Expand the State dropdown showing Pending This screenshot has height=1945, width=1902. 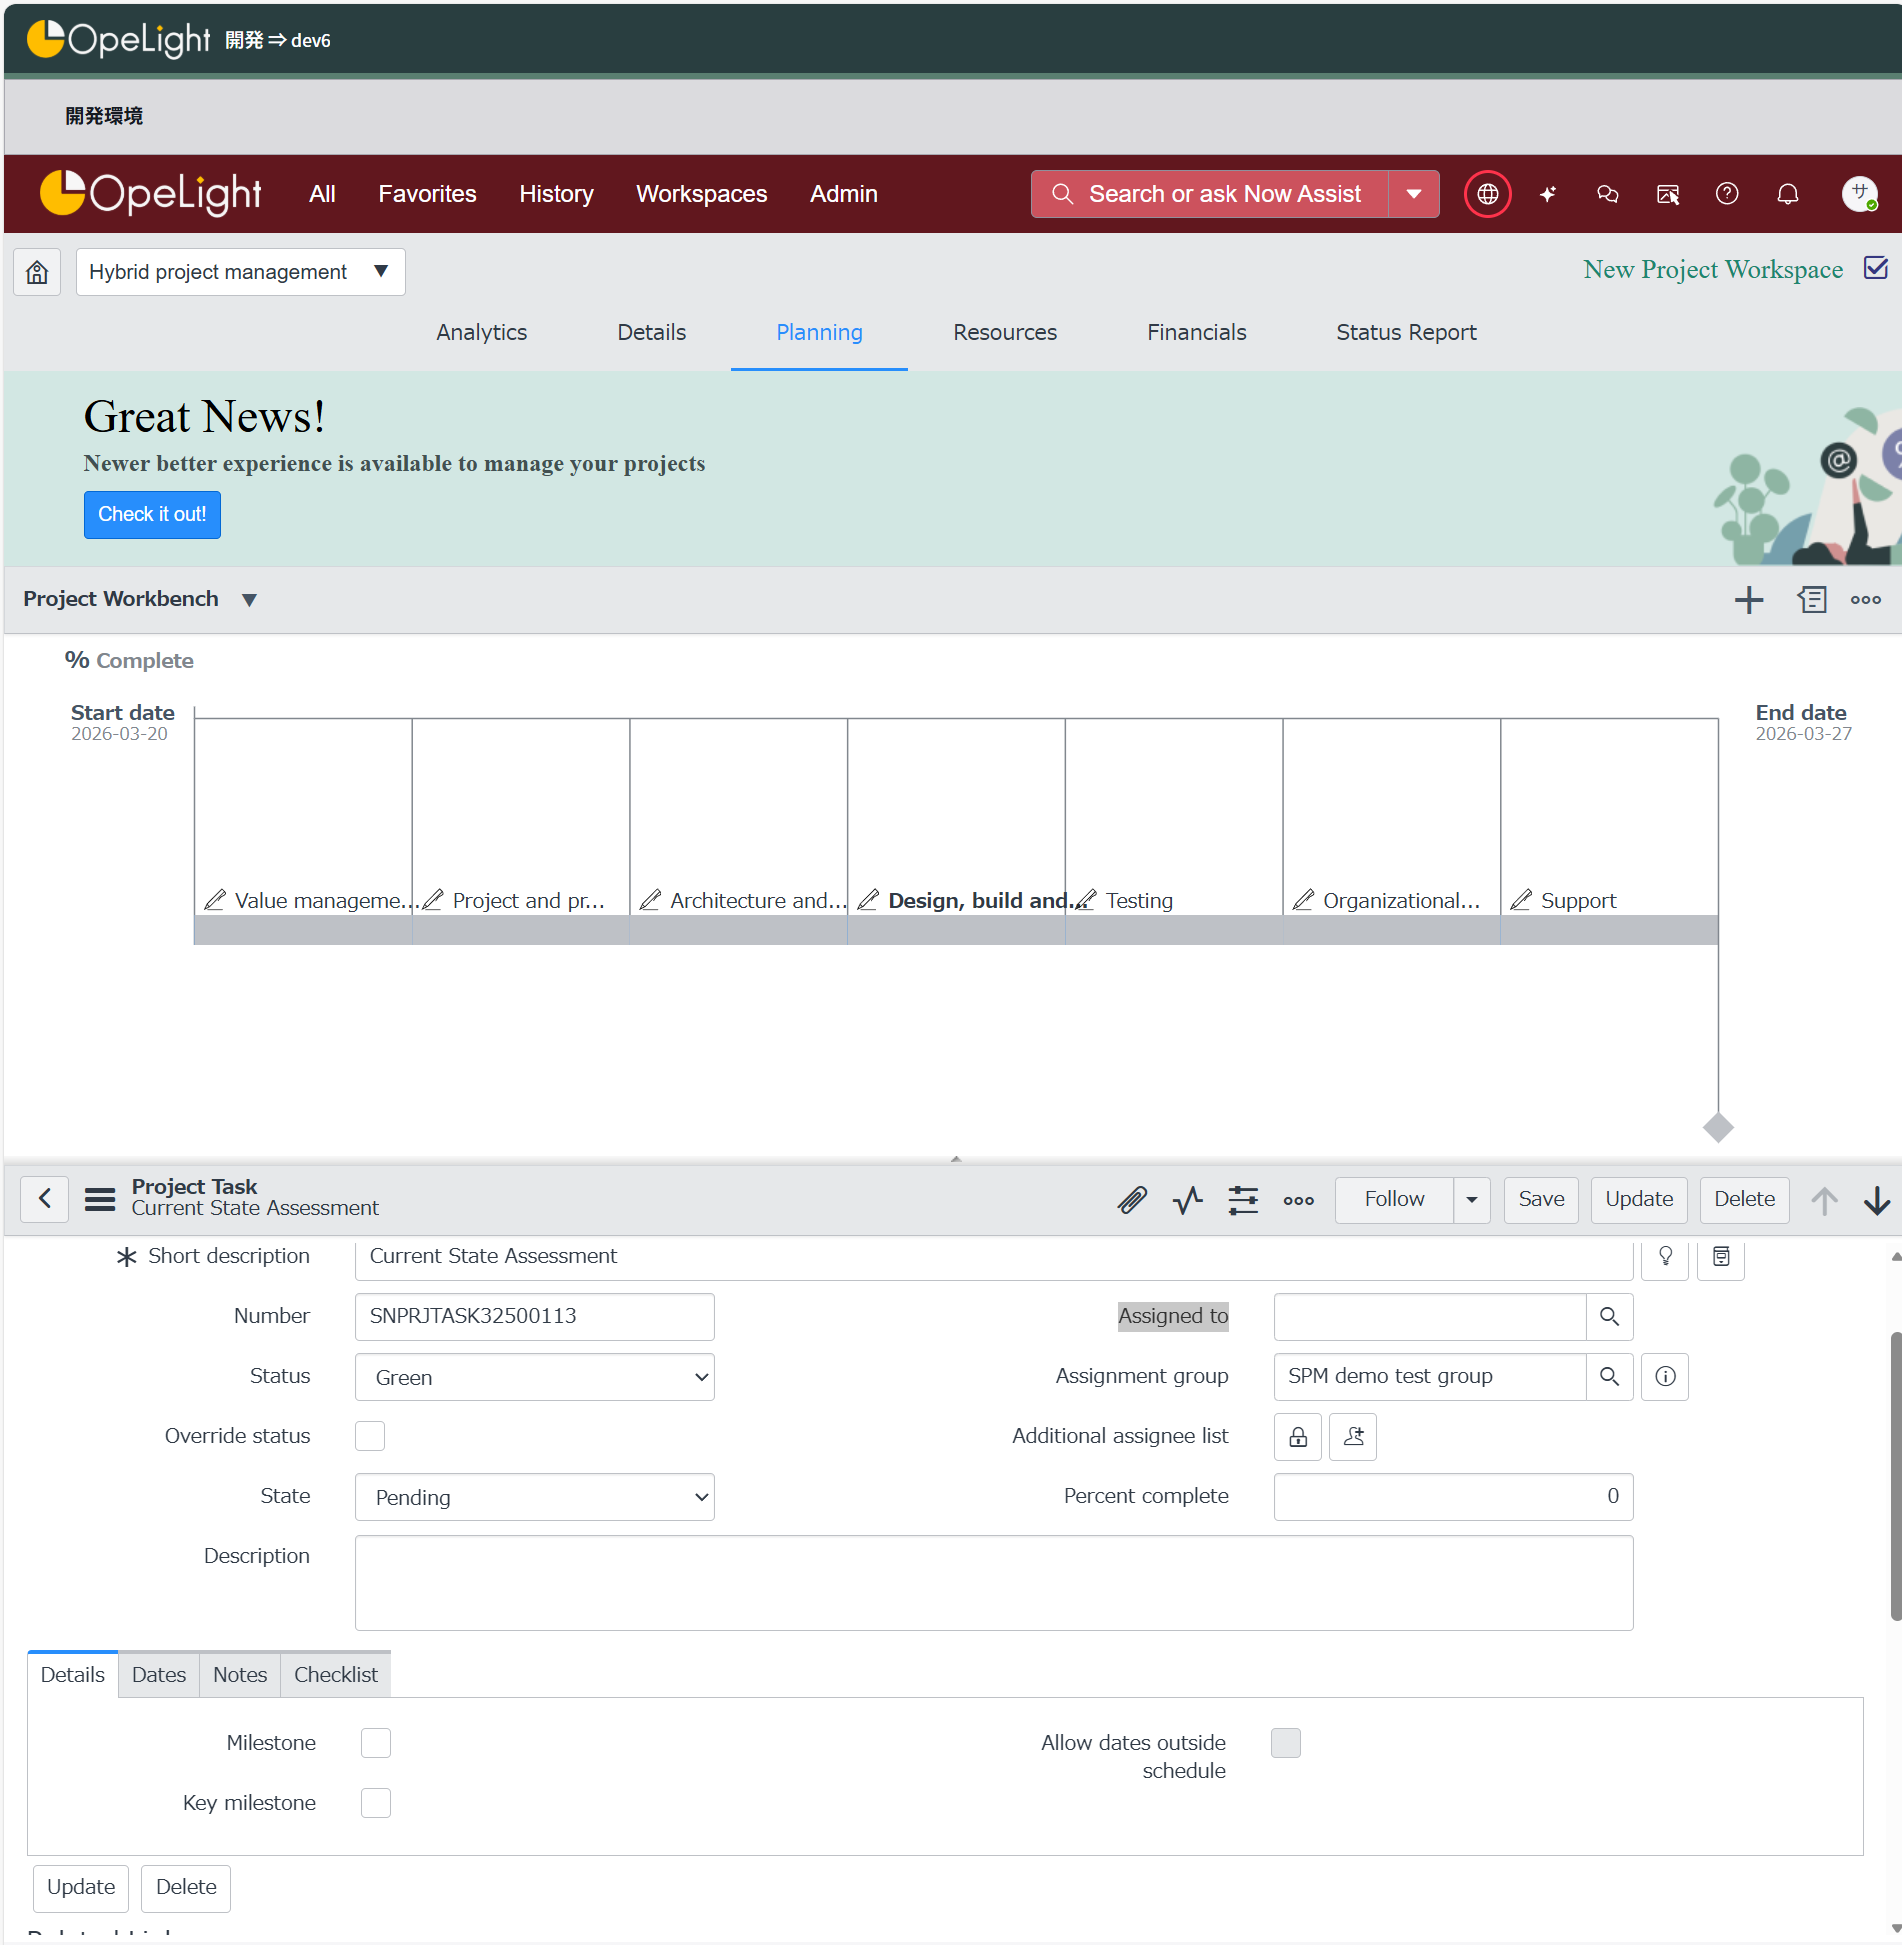[x=534, y=1497]
